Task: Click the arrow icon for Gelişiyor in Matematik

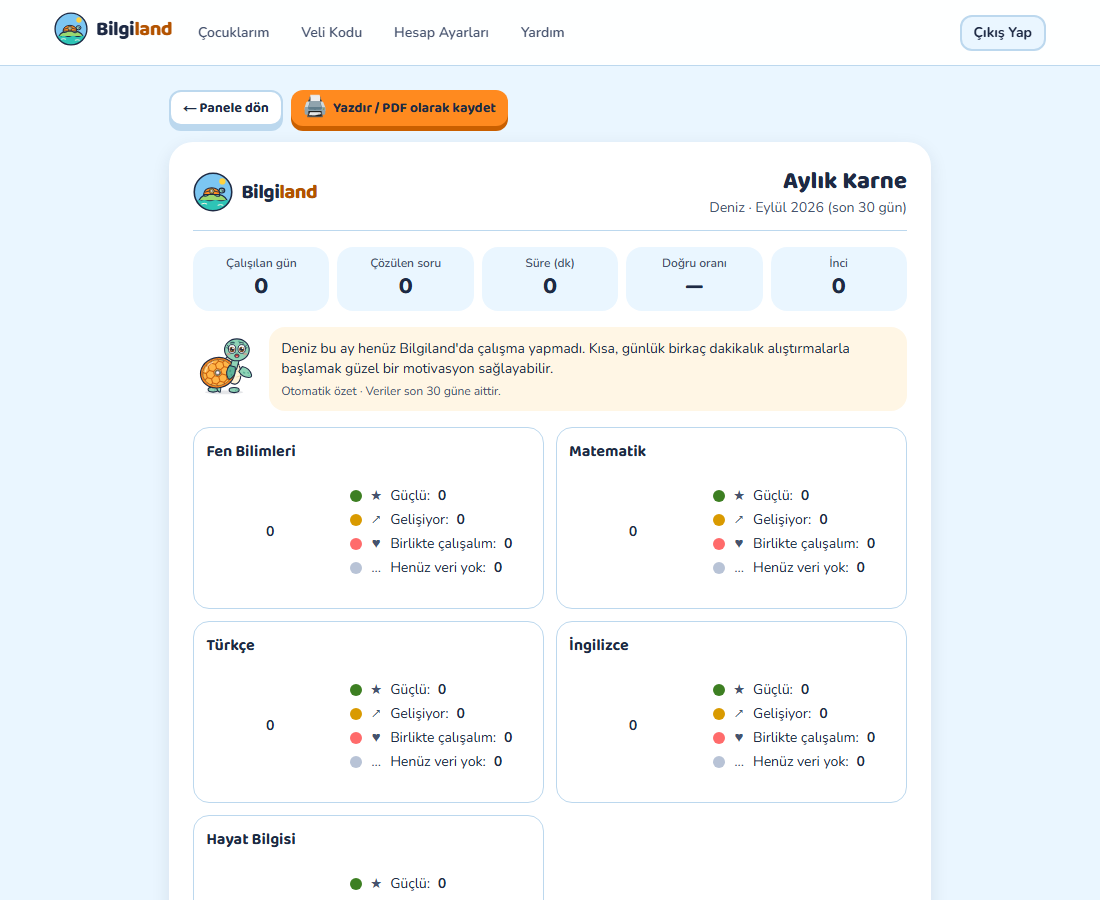Action: [x=739, y=520]
